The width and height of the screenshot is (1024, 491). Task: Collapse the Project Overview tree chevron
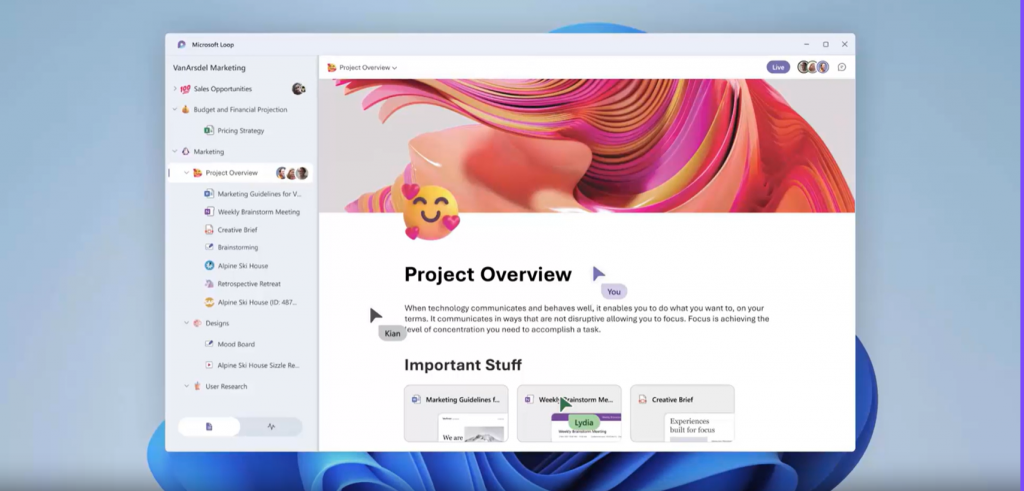click(x=186, y=173)
